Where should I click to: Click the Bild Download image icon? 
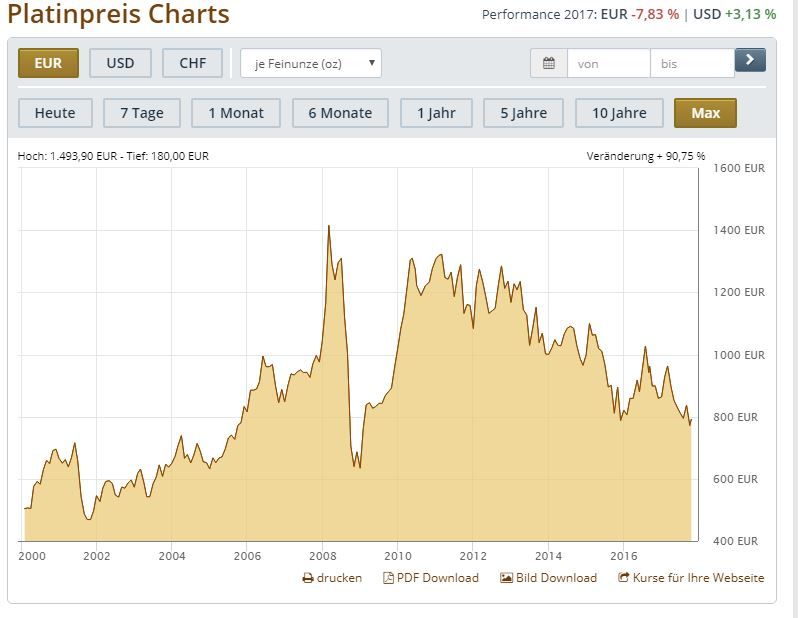tap(506, 578)
